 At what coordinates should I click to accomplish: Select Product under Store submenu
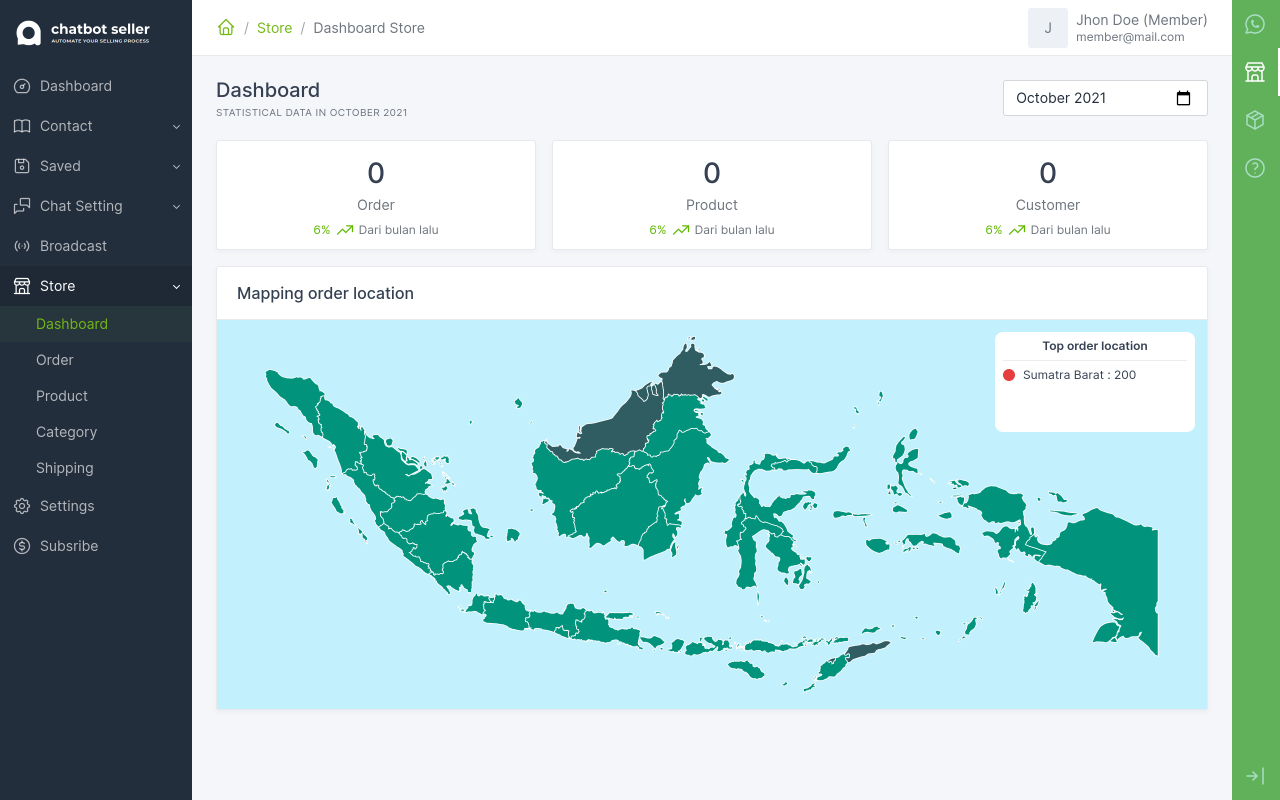click(x=96, y=396)
